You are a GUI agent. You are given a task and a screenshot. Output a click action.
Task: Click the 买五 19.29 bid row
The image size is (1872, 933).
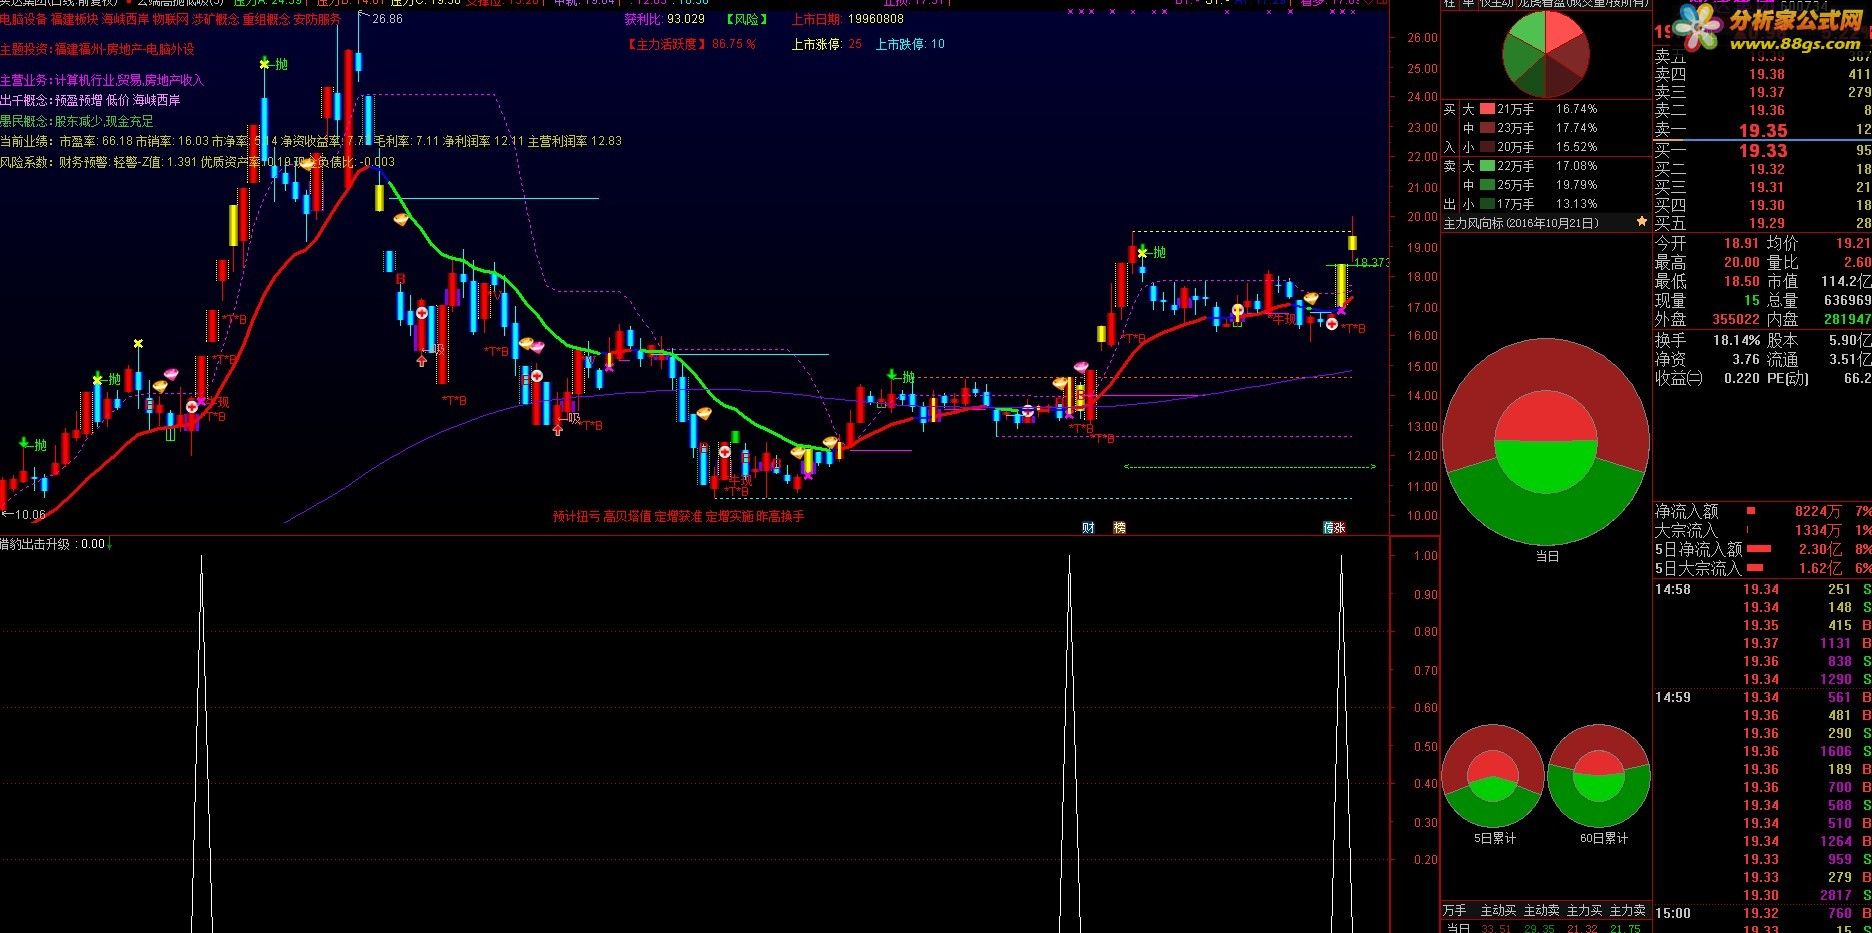[1762, 224]
